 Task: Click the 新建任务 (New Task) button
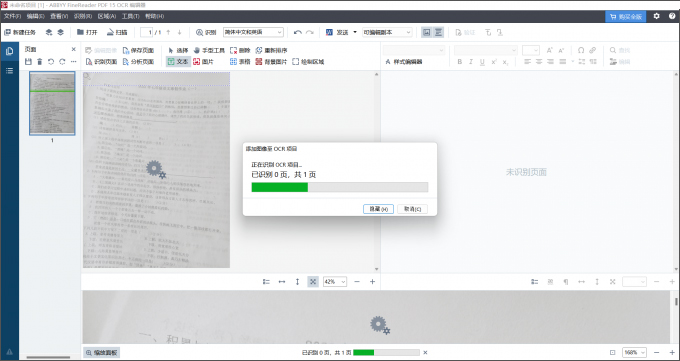click(20, 33)
